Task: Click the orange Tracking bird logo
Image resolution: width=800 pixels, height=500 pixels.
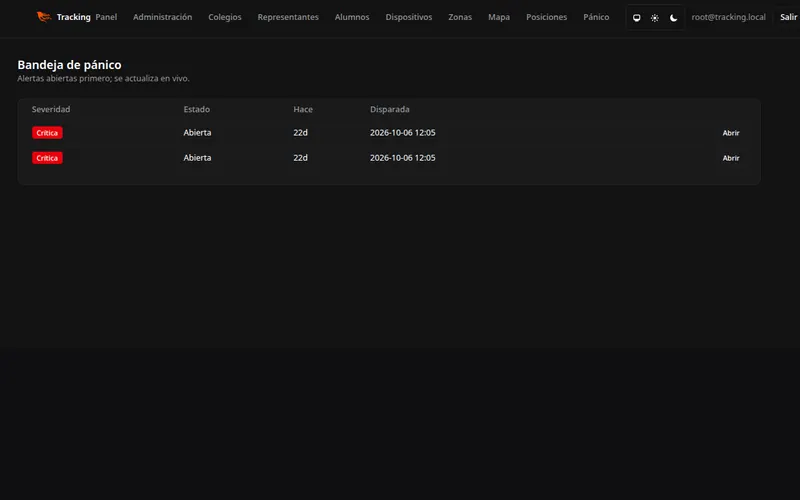Action: click(44, 17)
